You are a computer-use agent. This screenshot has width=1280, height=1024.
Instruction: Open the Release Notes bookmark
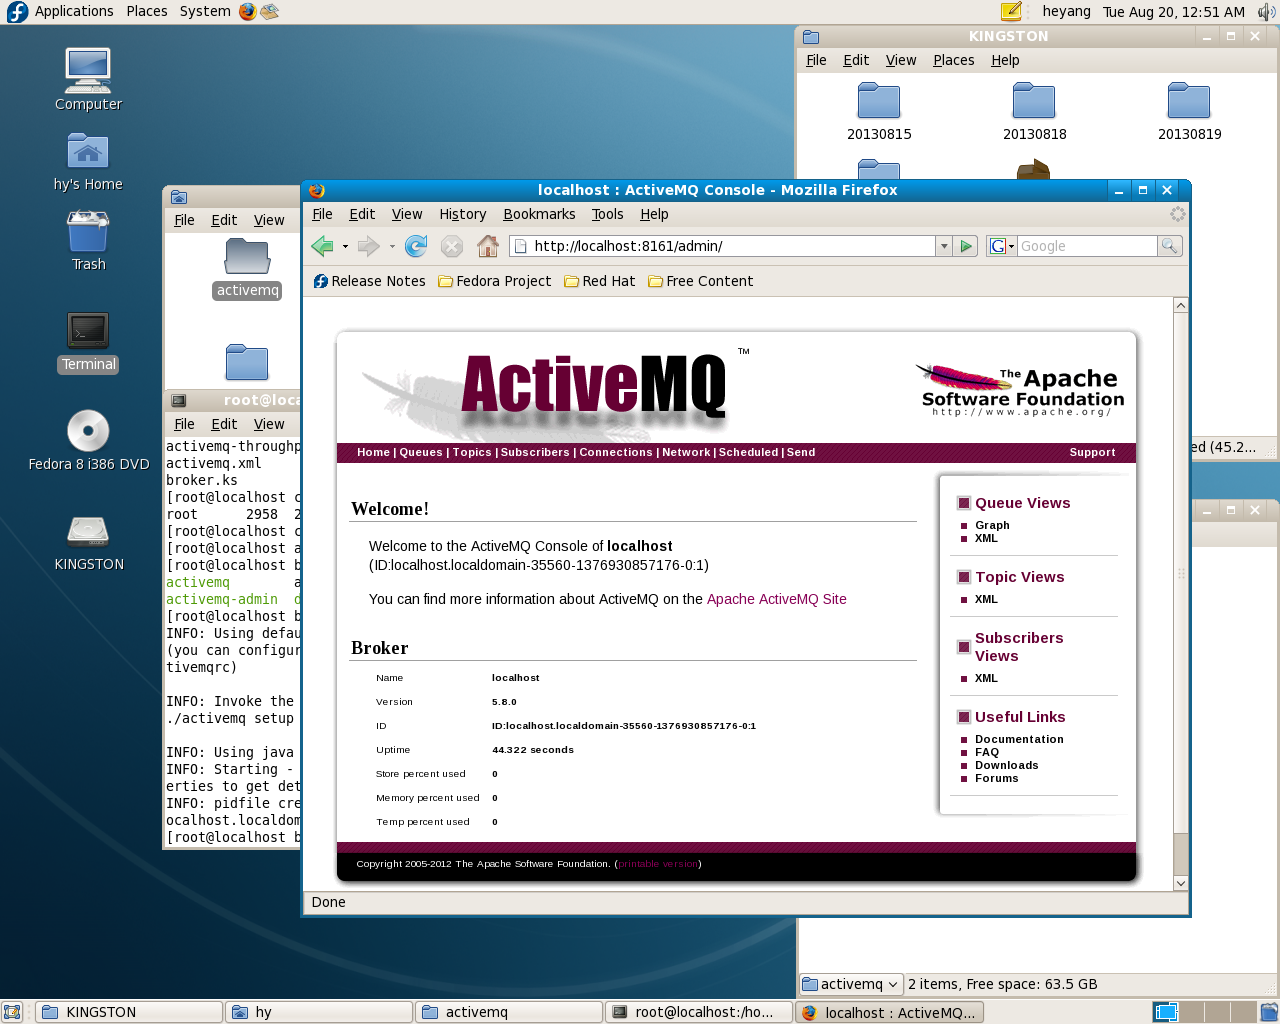click(369, 281)
